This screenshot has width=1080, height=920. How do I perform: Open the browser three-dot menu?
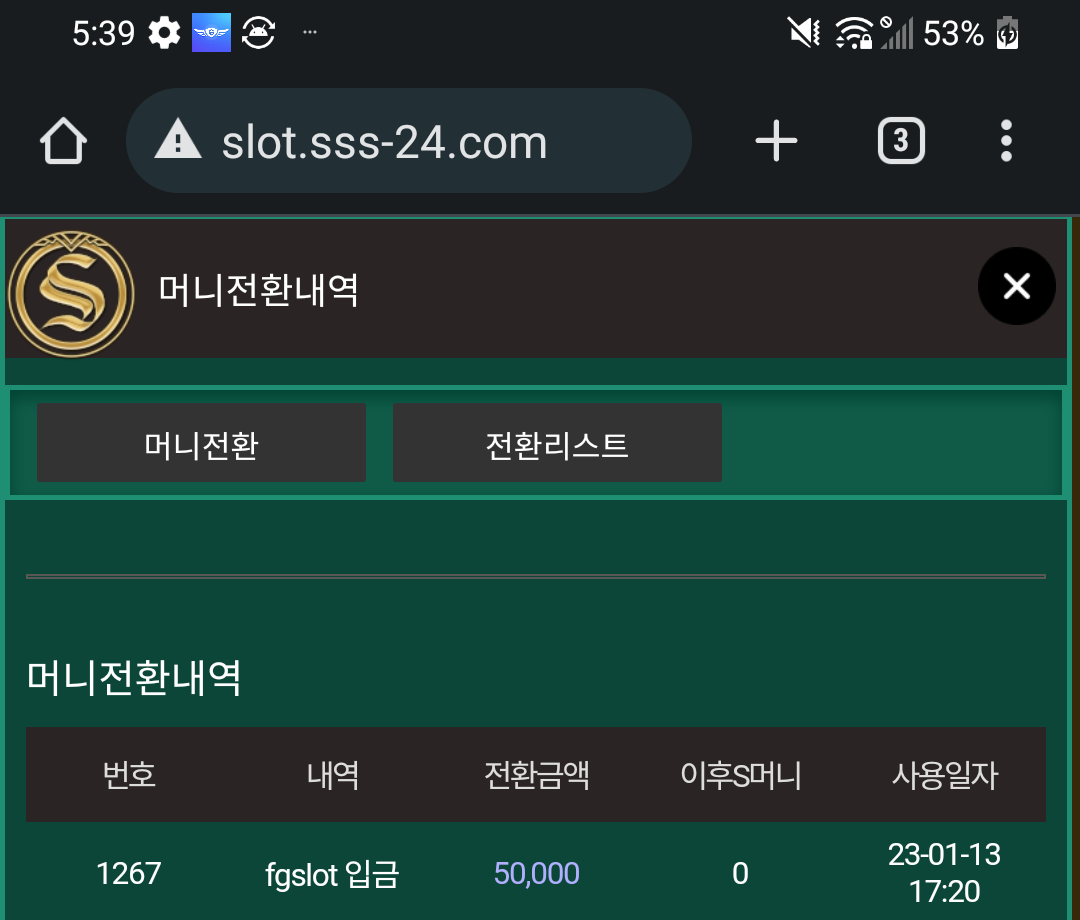pos(1006,141)
